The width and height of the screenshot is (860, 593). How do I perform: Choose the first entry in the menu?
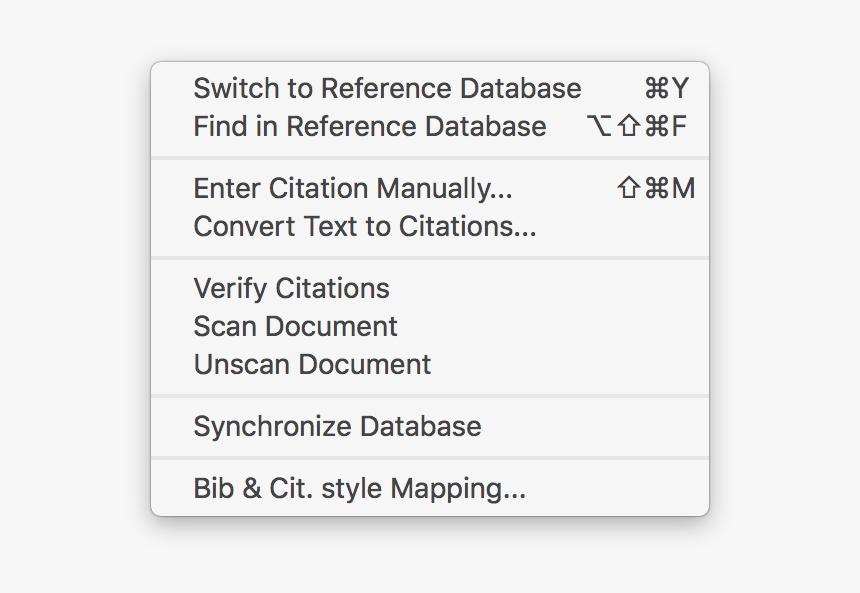(387, 88)
